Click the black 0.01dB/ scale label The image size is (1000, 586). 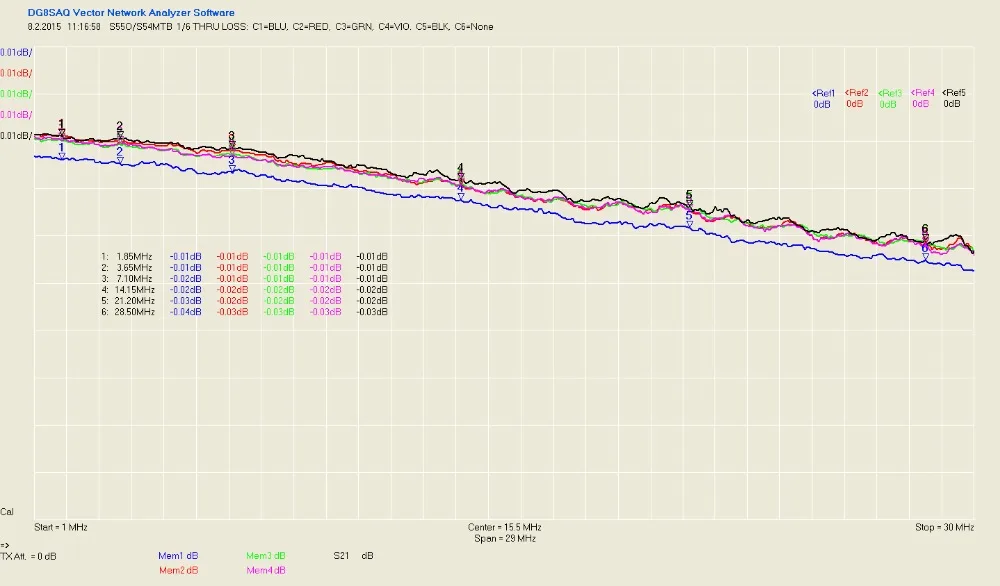point(16,136)
